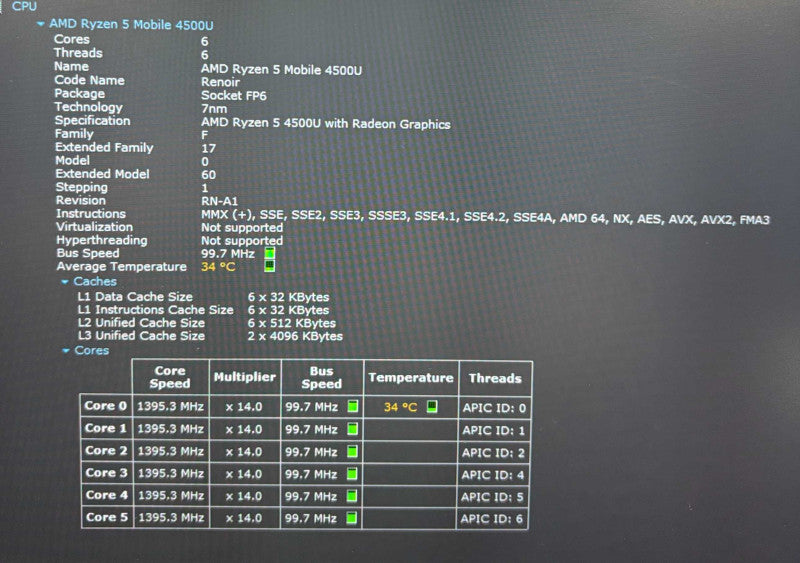Screen dimensions: 800x563
Task: Click the L1 Instructions Cache Size label
Action: pos(156,310)
